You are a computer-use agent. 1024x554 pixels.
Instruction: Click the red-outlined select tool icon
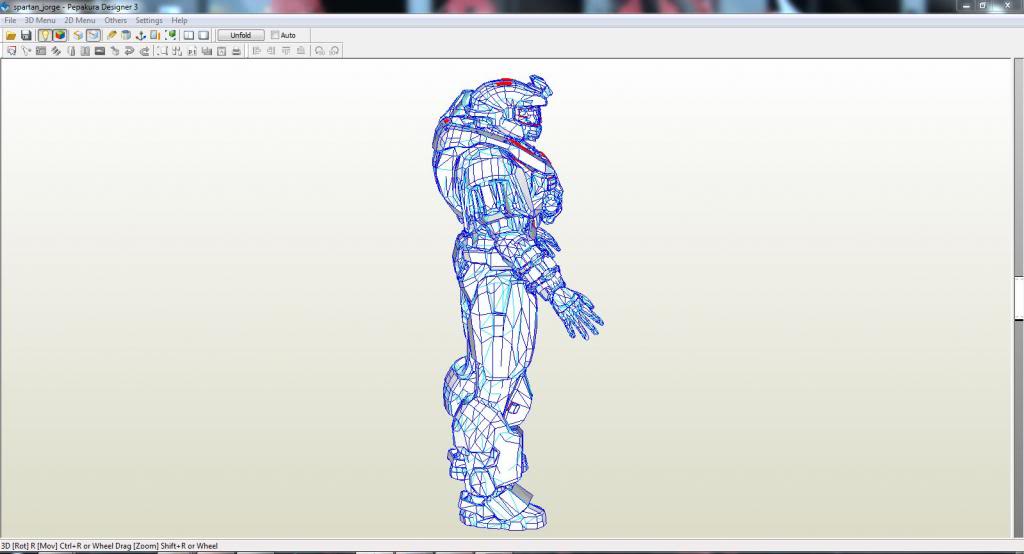pyautogui.click(x=11, y=51)
